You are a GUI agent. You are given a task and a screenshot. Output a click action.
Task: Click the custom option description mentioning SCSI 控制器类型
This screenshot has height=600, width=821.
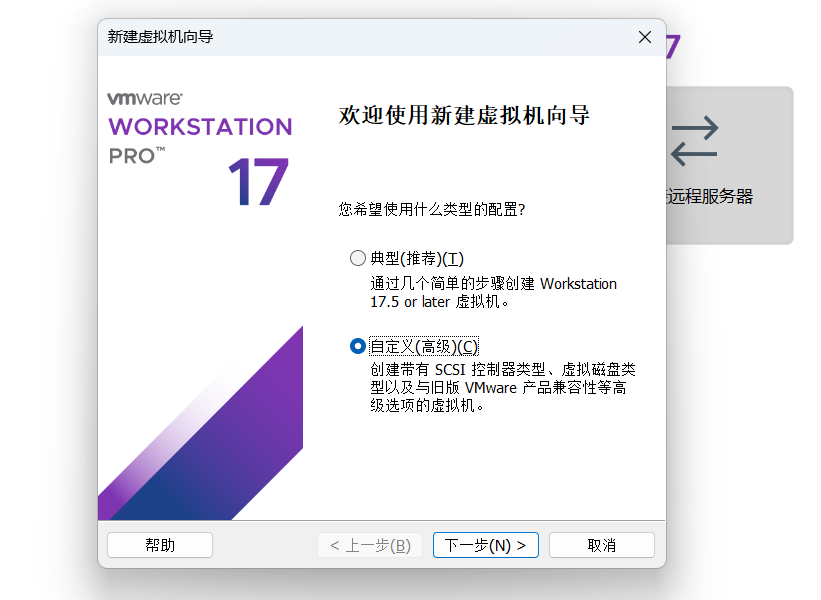503,387
